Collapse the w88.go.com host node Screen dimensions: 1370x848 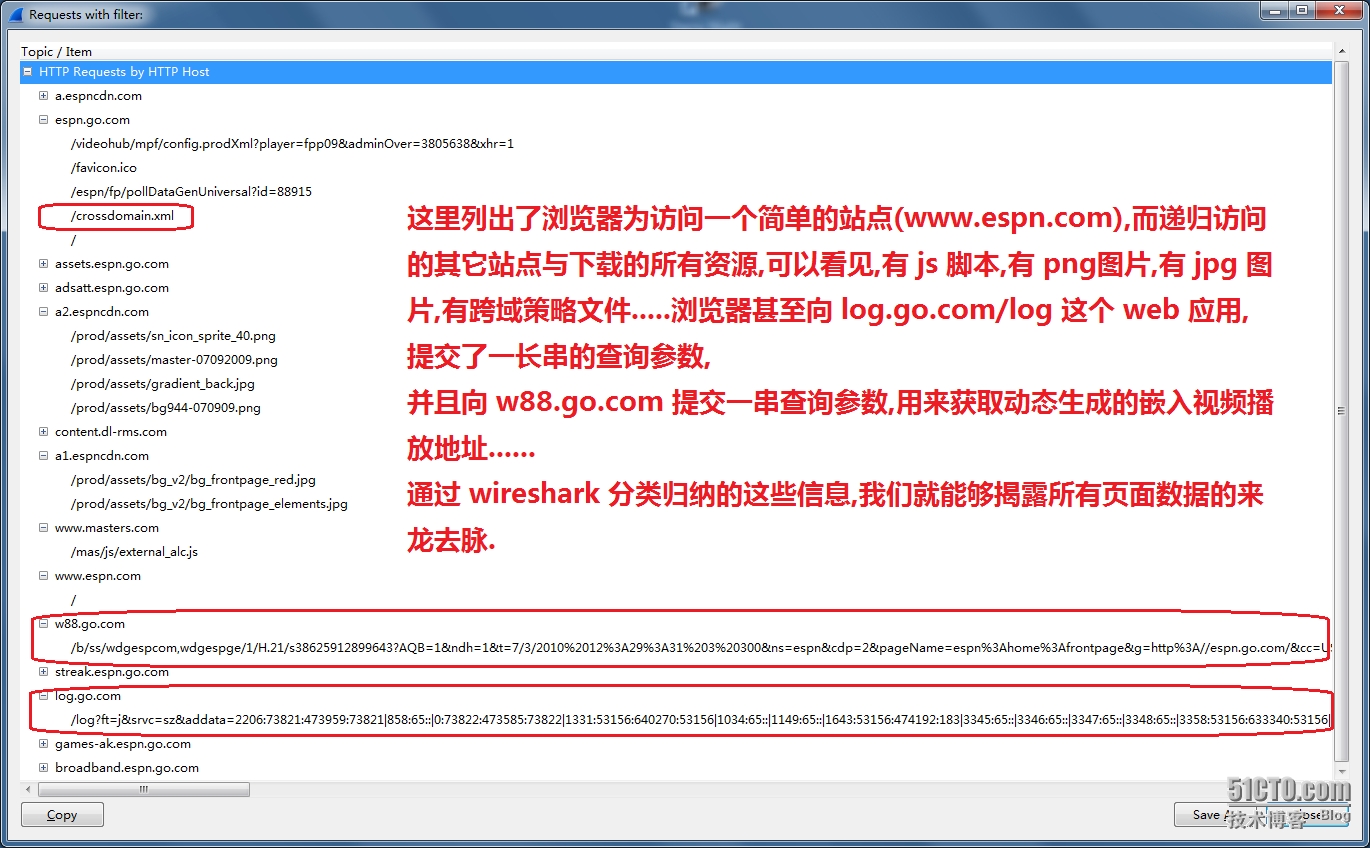[44, 624]
